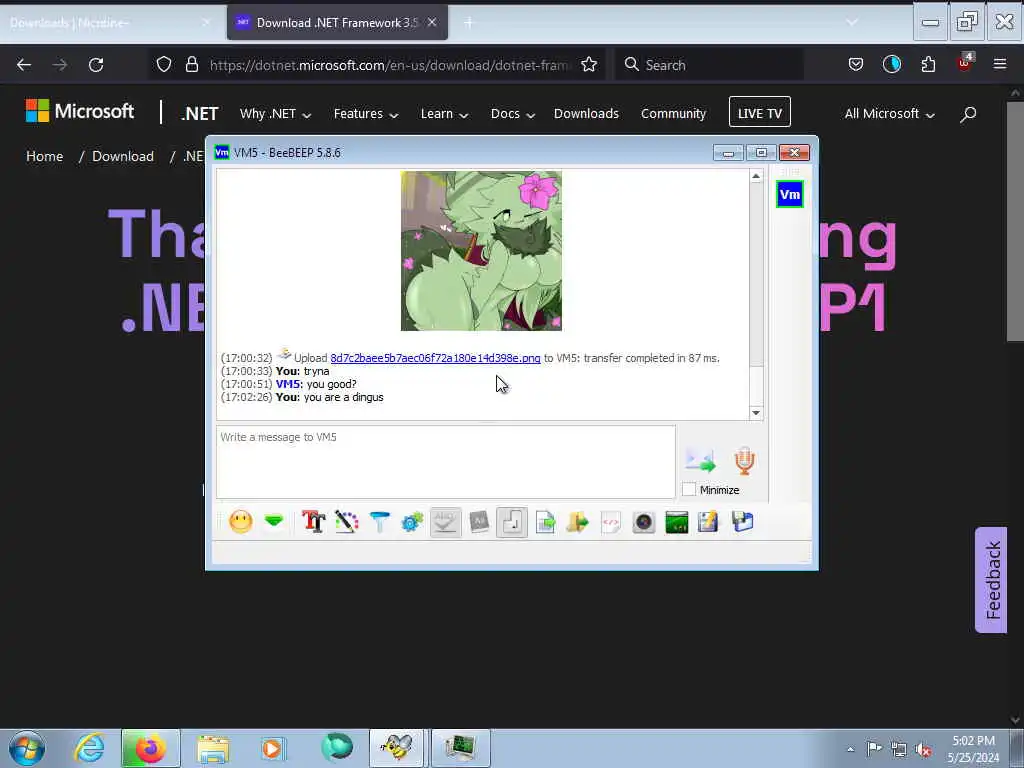Open the list all tabs chevron
Image resolution: width=1024 pixels, height=768 pixels.
click(852, 22)
